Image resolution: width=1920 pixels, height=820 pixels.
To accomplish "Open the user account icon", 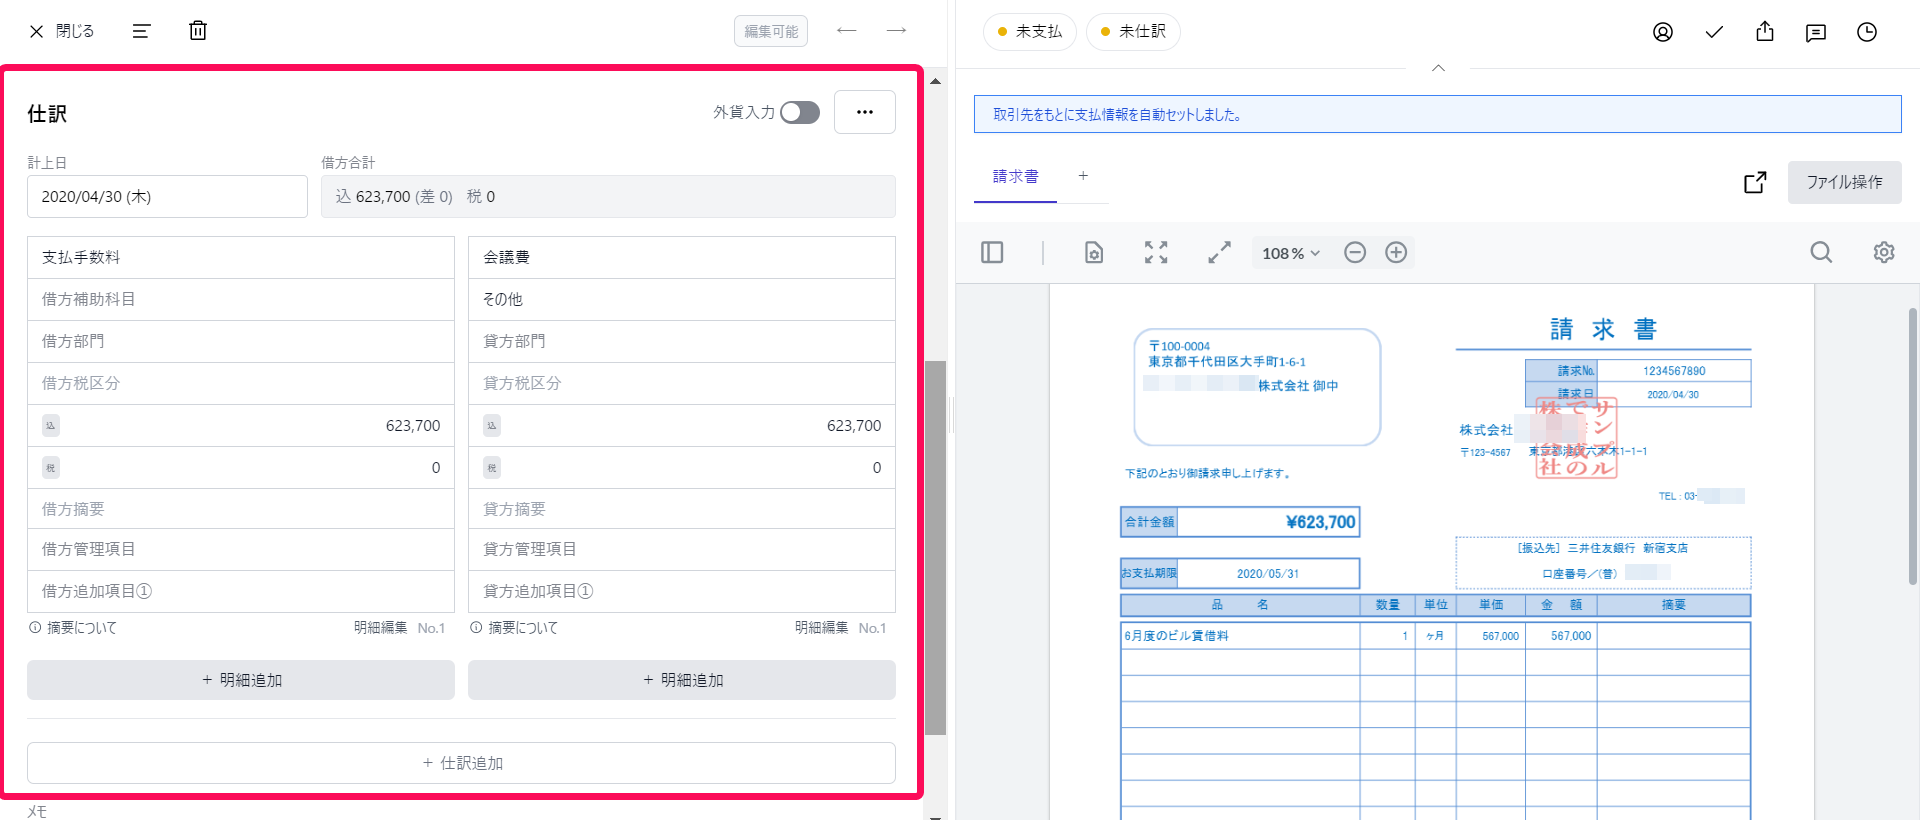I will pyautogui.click(x=1663, y=32).
